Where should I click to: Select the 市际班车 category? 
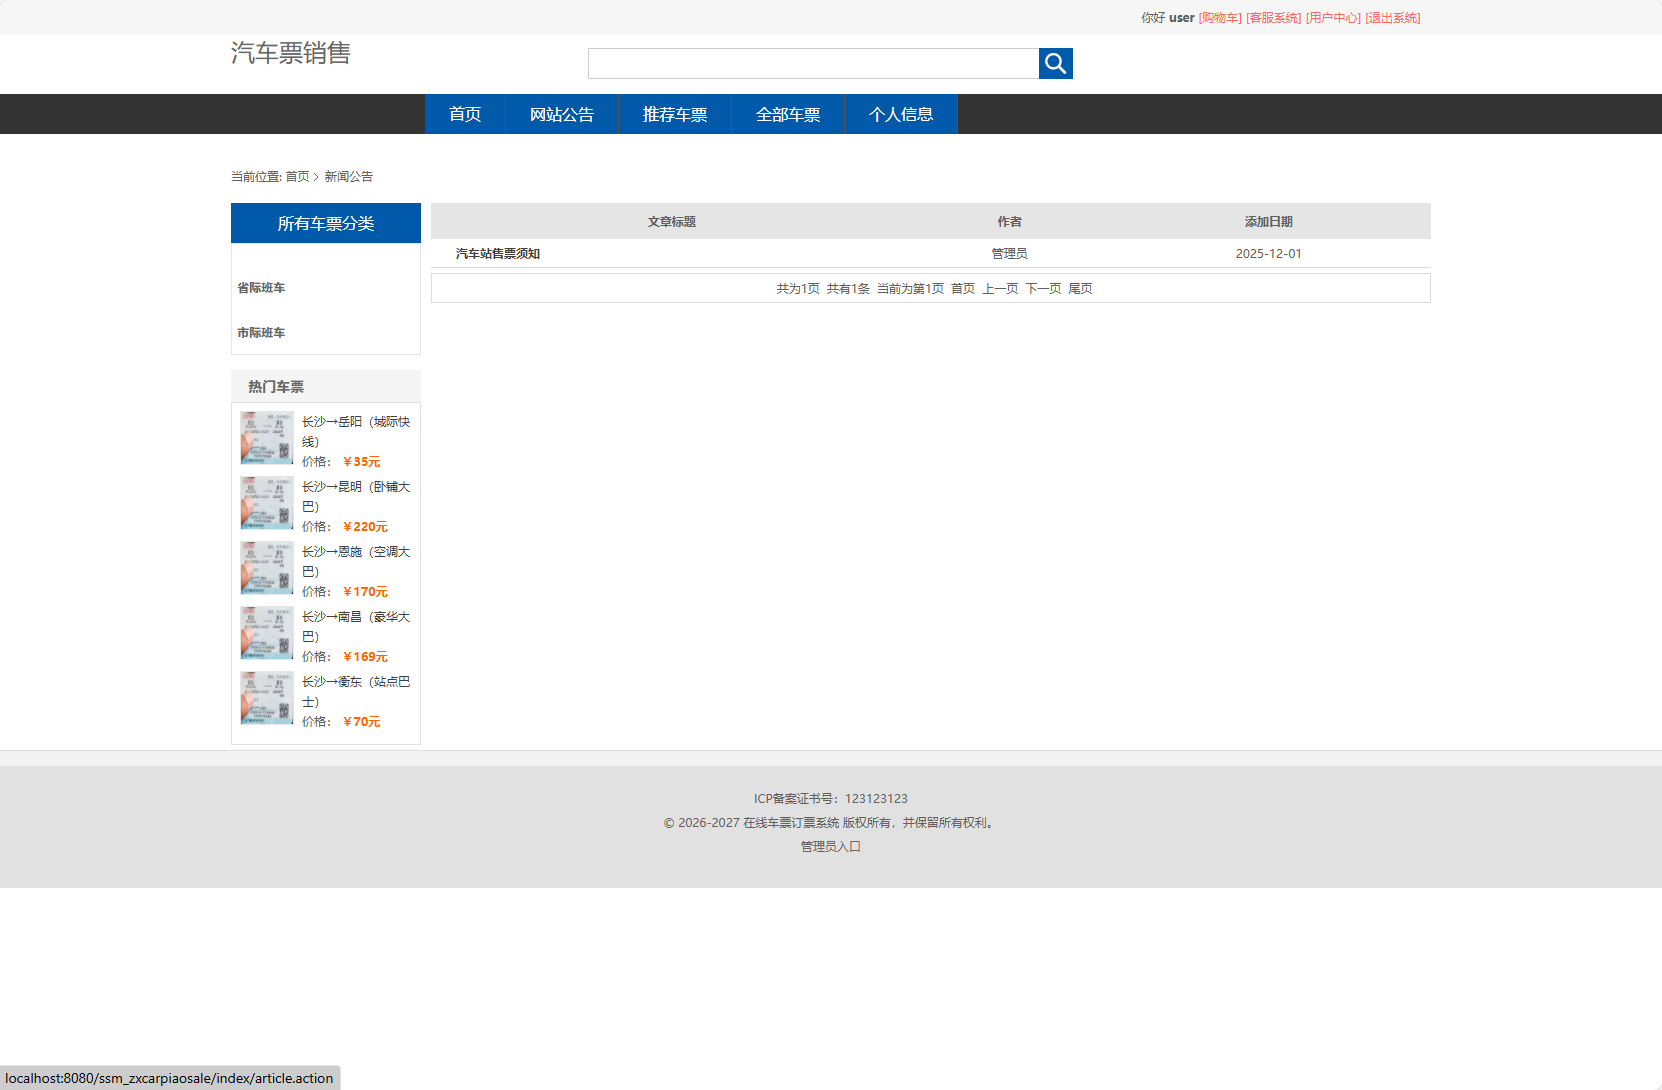tap(261, 333)
